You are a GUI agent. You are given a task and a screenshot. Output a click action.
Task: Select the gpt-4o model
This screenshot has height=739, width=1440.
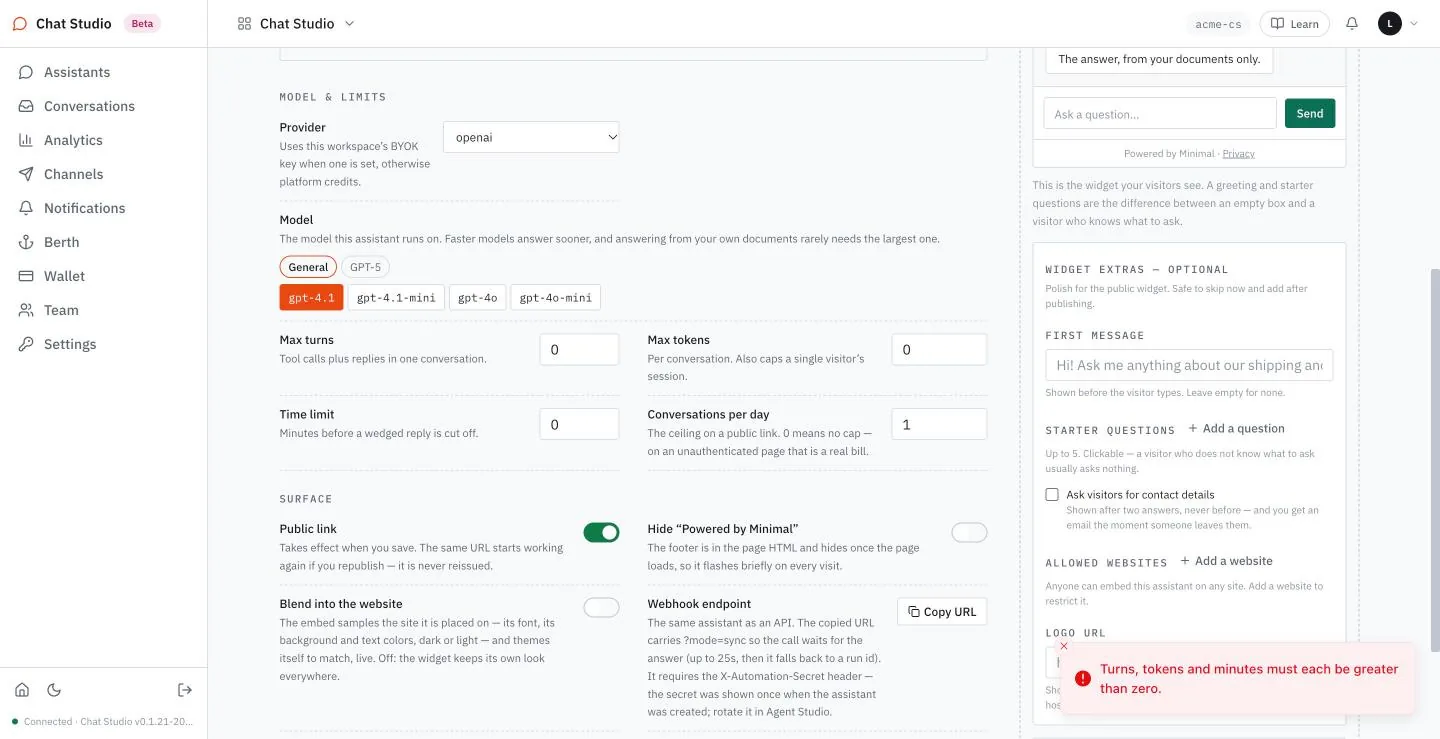[477, 297]
